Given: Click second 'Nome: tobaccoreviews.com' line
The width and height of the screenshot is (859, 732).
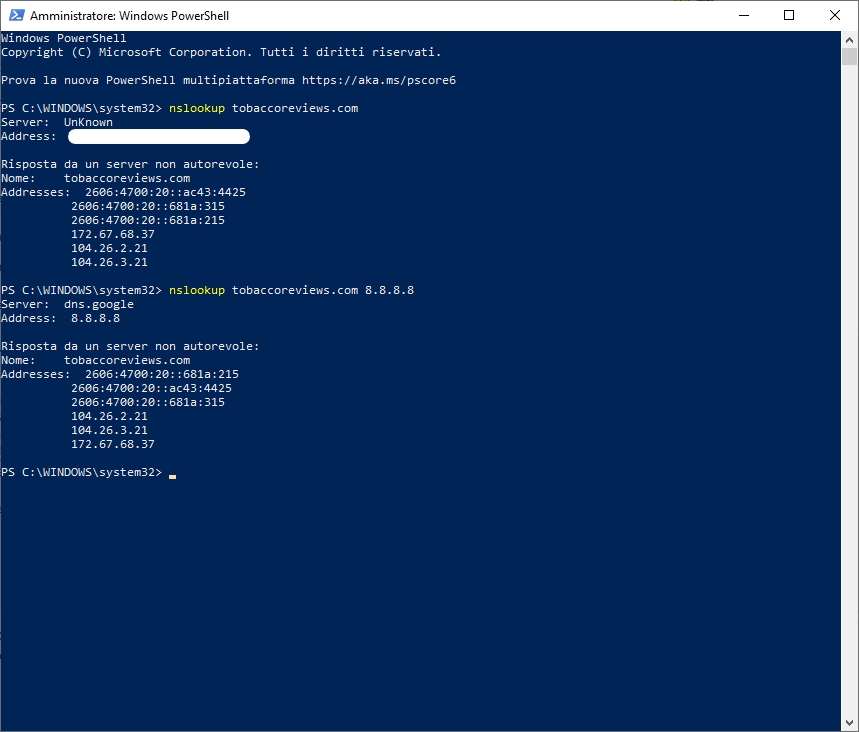Looking at the screenshot, I should 95,360.
